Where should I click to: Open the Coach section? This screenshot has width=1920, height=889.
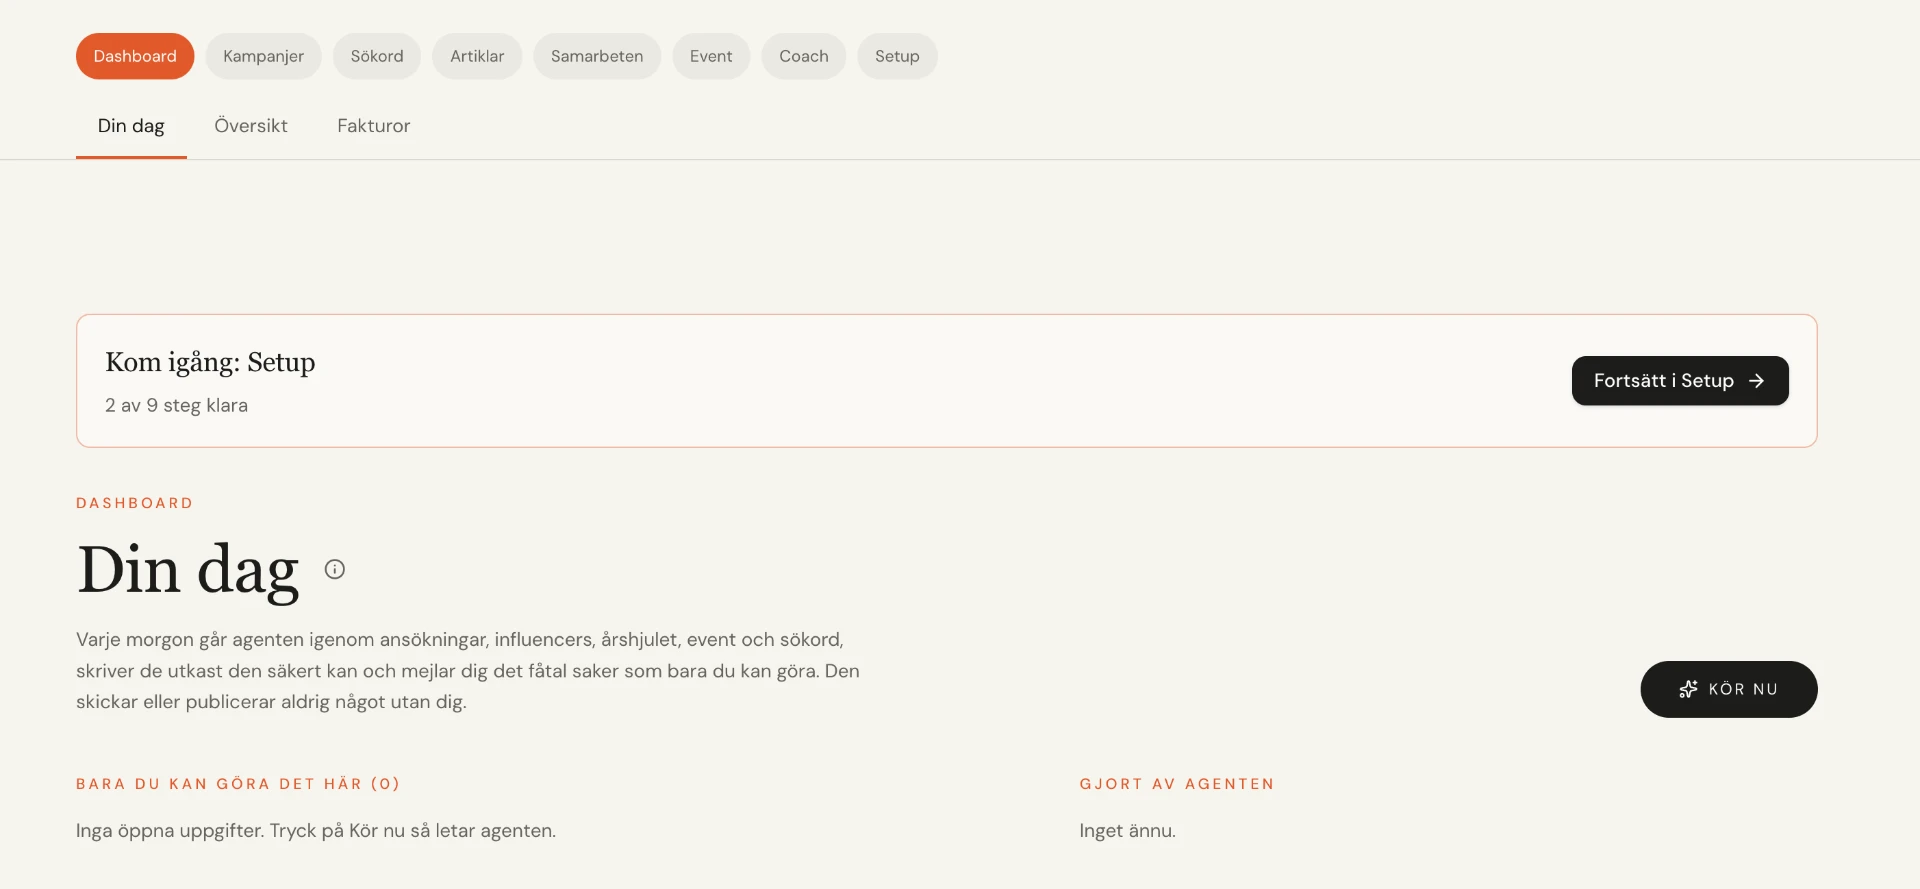[x=804, y=56]
